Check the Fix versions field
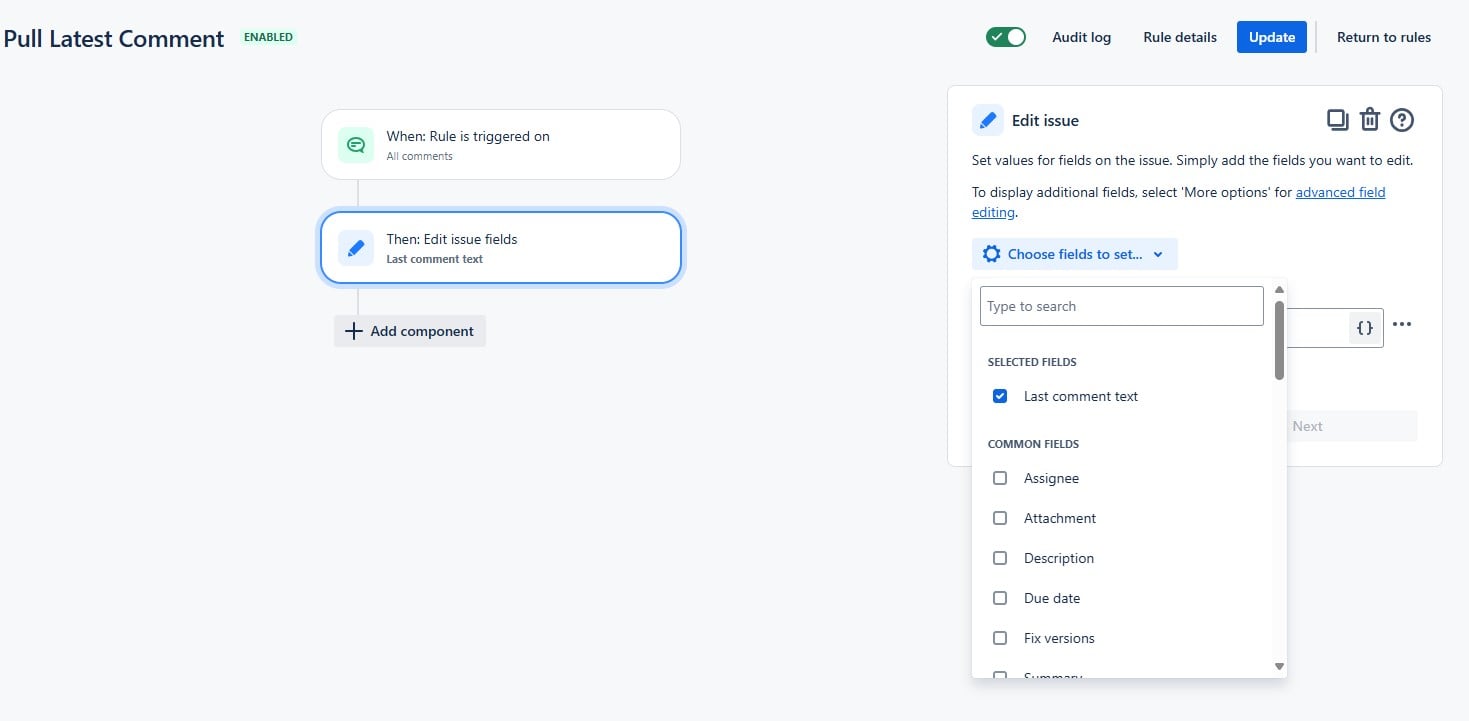1469x721 pixels. [x=1000, y=638]
